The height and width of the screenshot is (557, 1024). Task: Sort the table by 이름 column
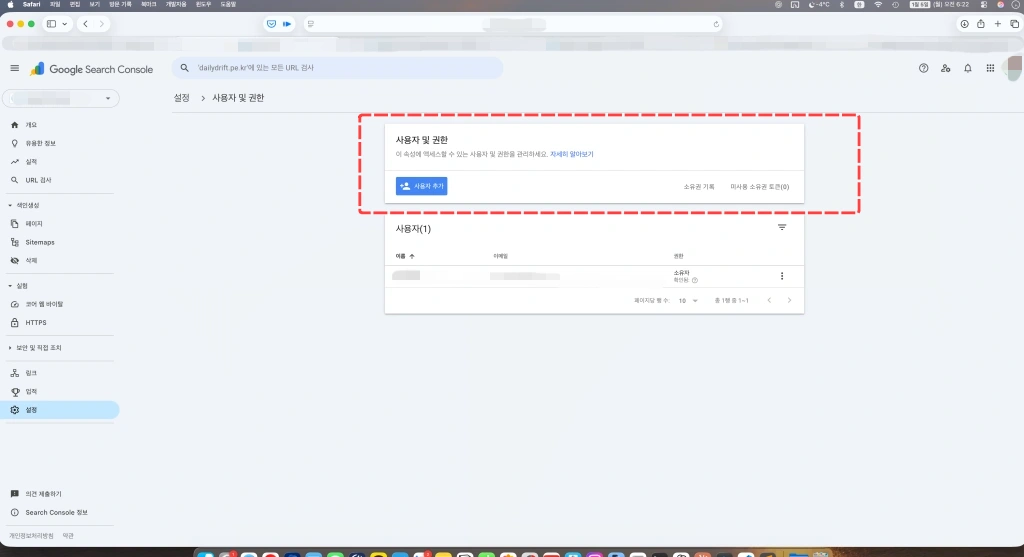[x=405, y=256]
